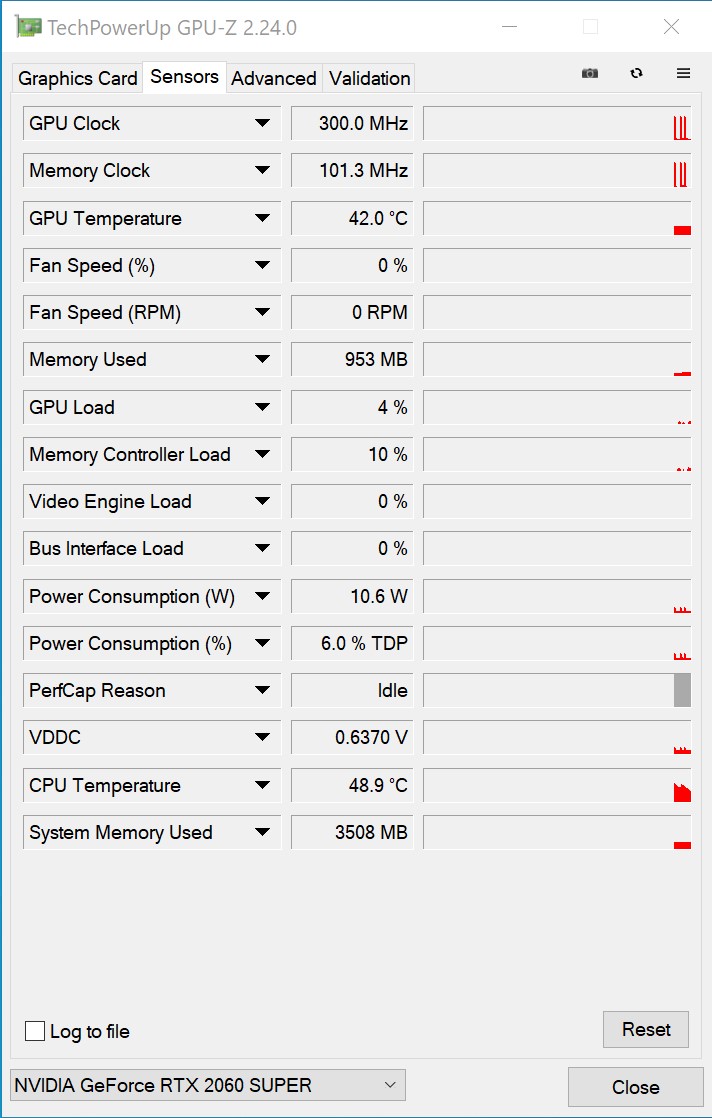Screen dimensions: 712x1118
Task: Open the GPU Clock sensor dropdown
Action: tap(262, 123)
